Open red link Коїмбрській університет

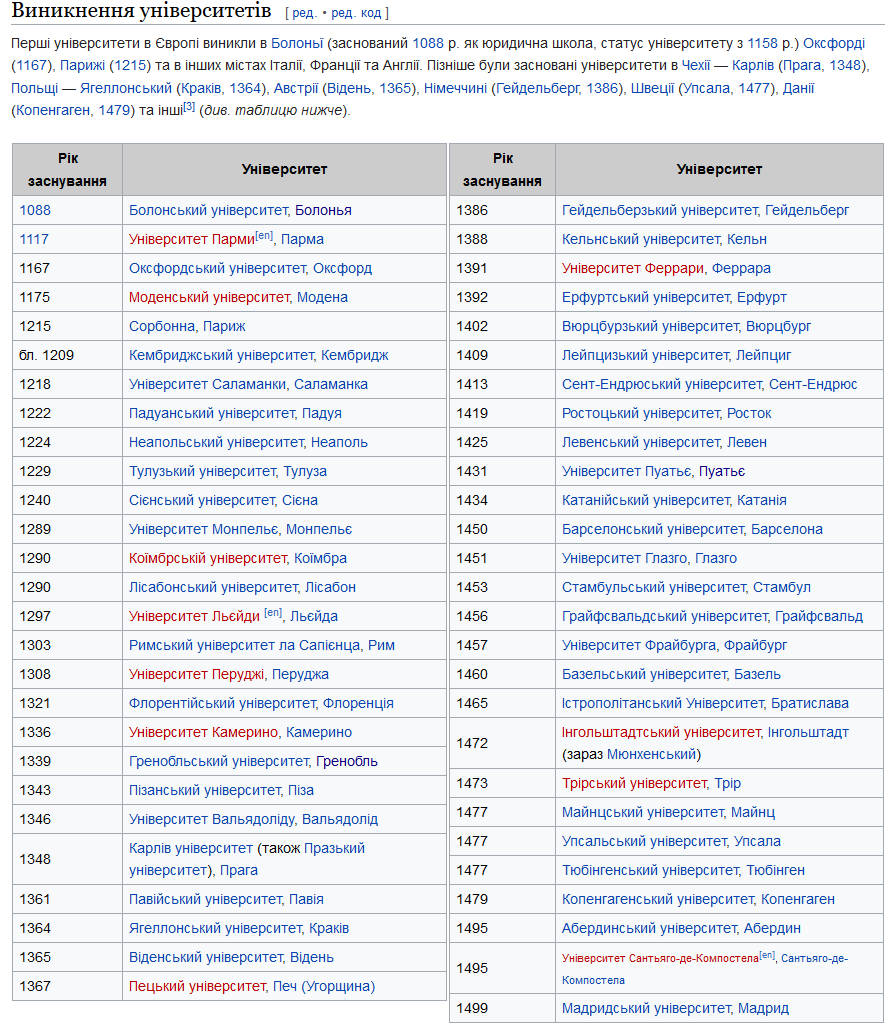[208, 558]
